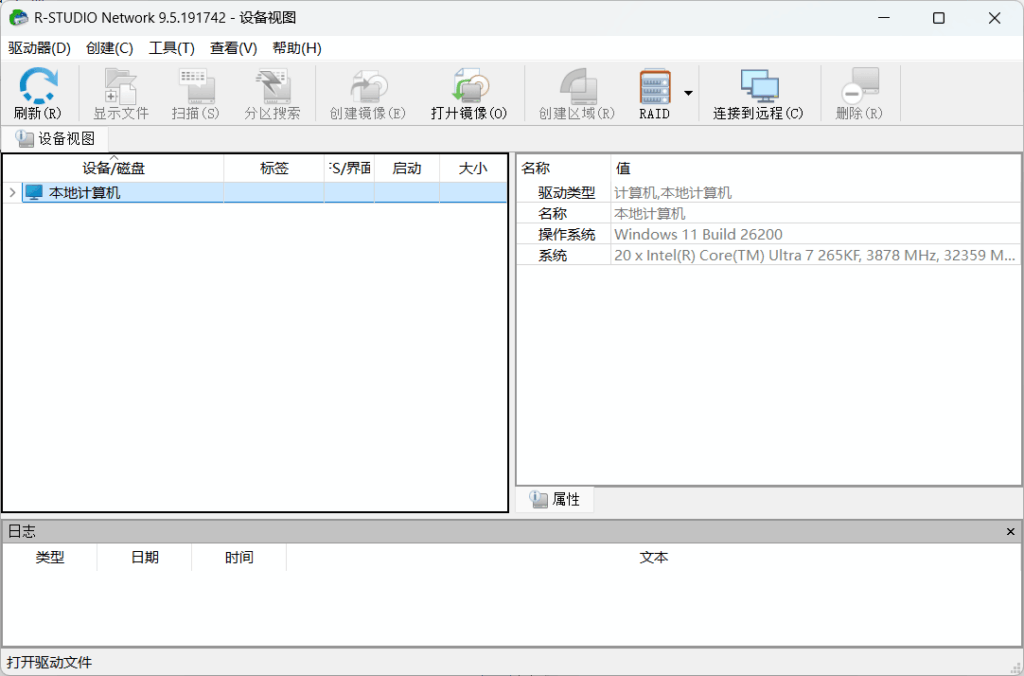
Task: Select the 创建区域 (Create Region) icon
Action: pos(578,92)
